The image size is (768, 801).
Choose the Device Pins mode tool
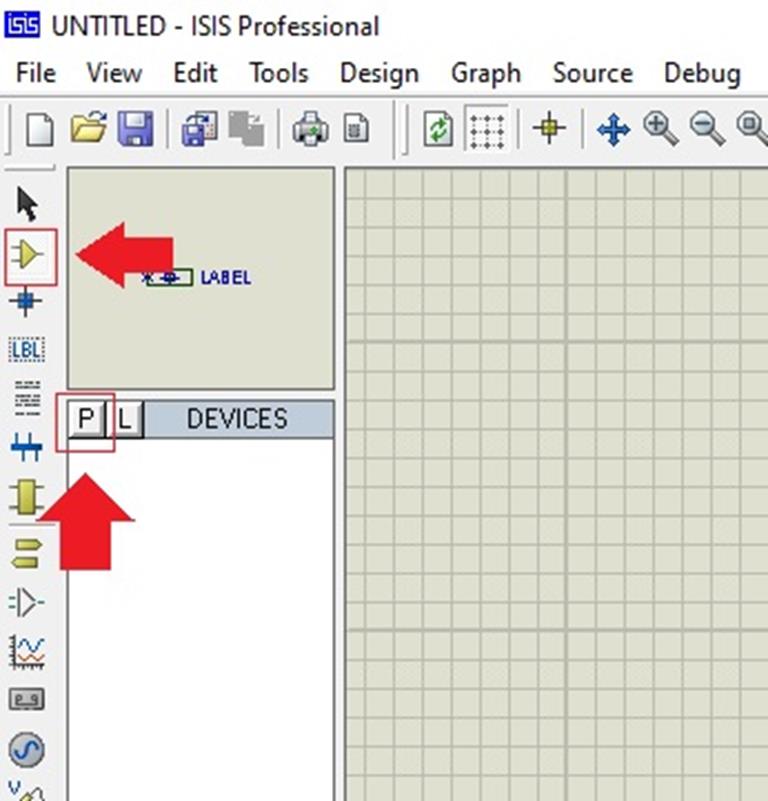(x=27, y=603)
